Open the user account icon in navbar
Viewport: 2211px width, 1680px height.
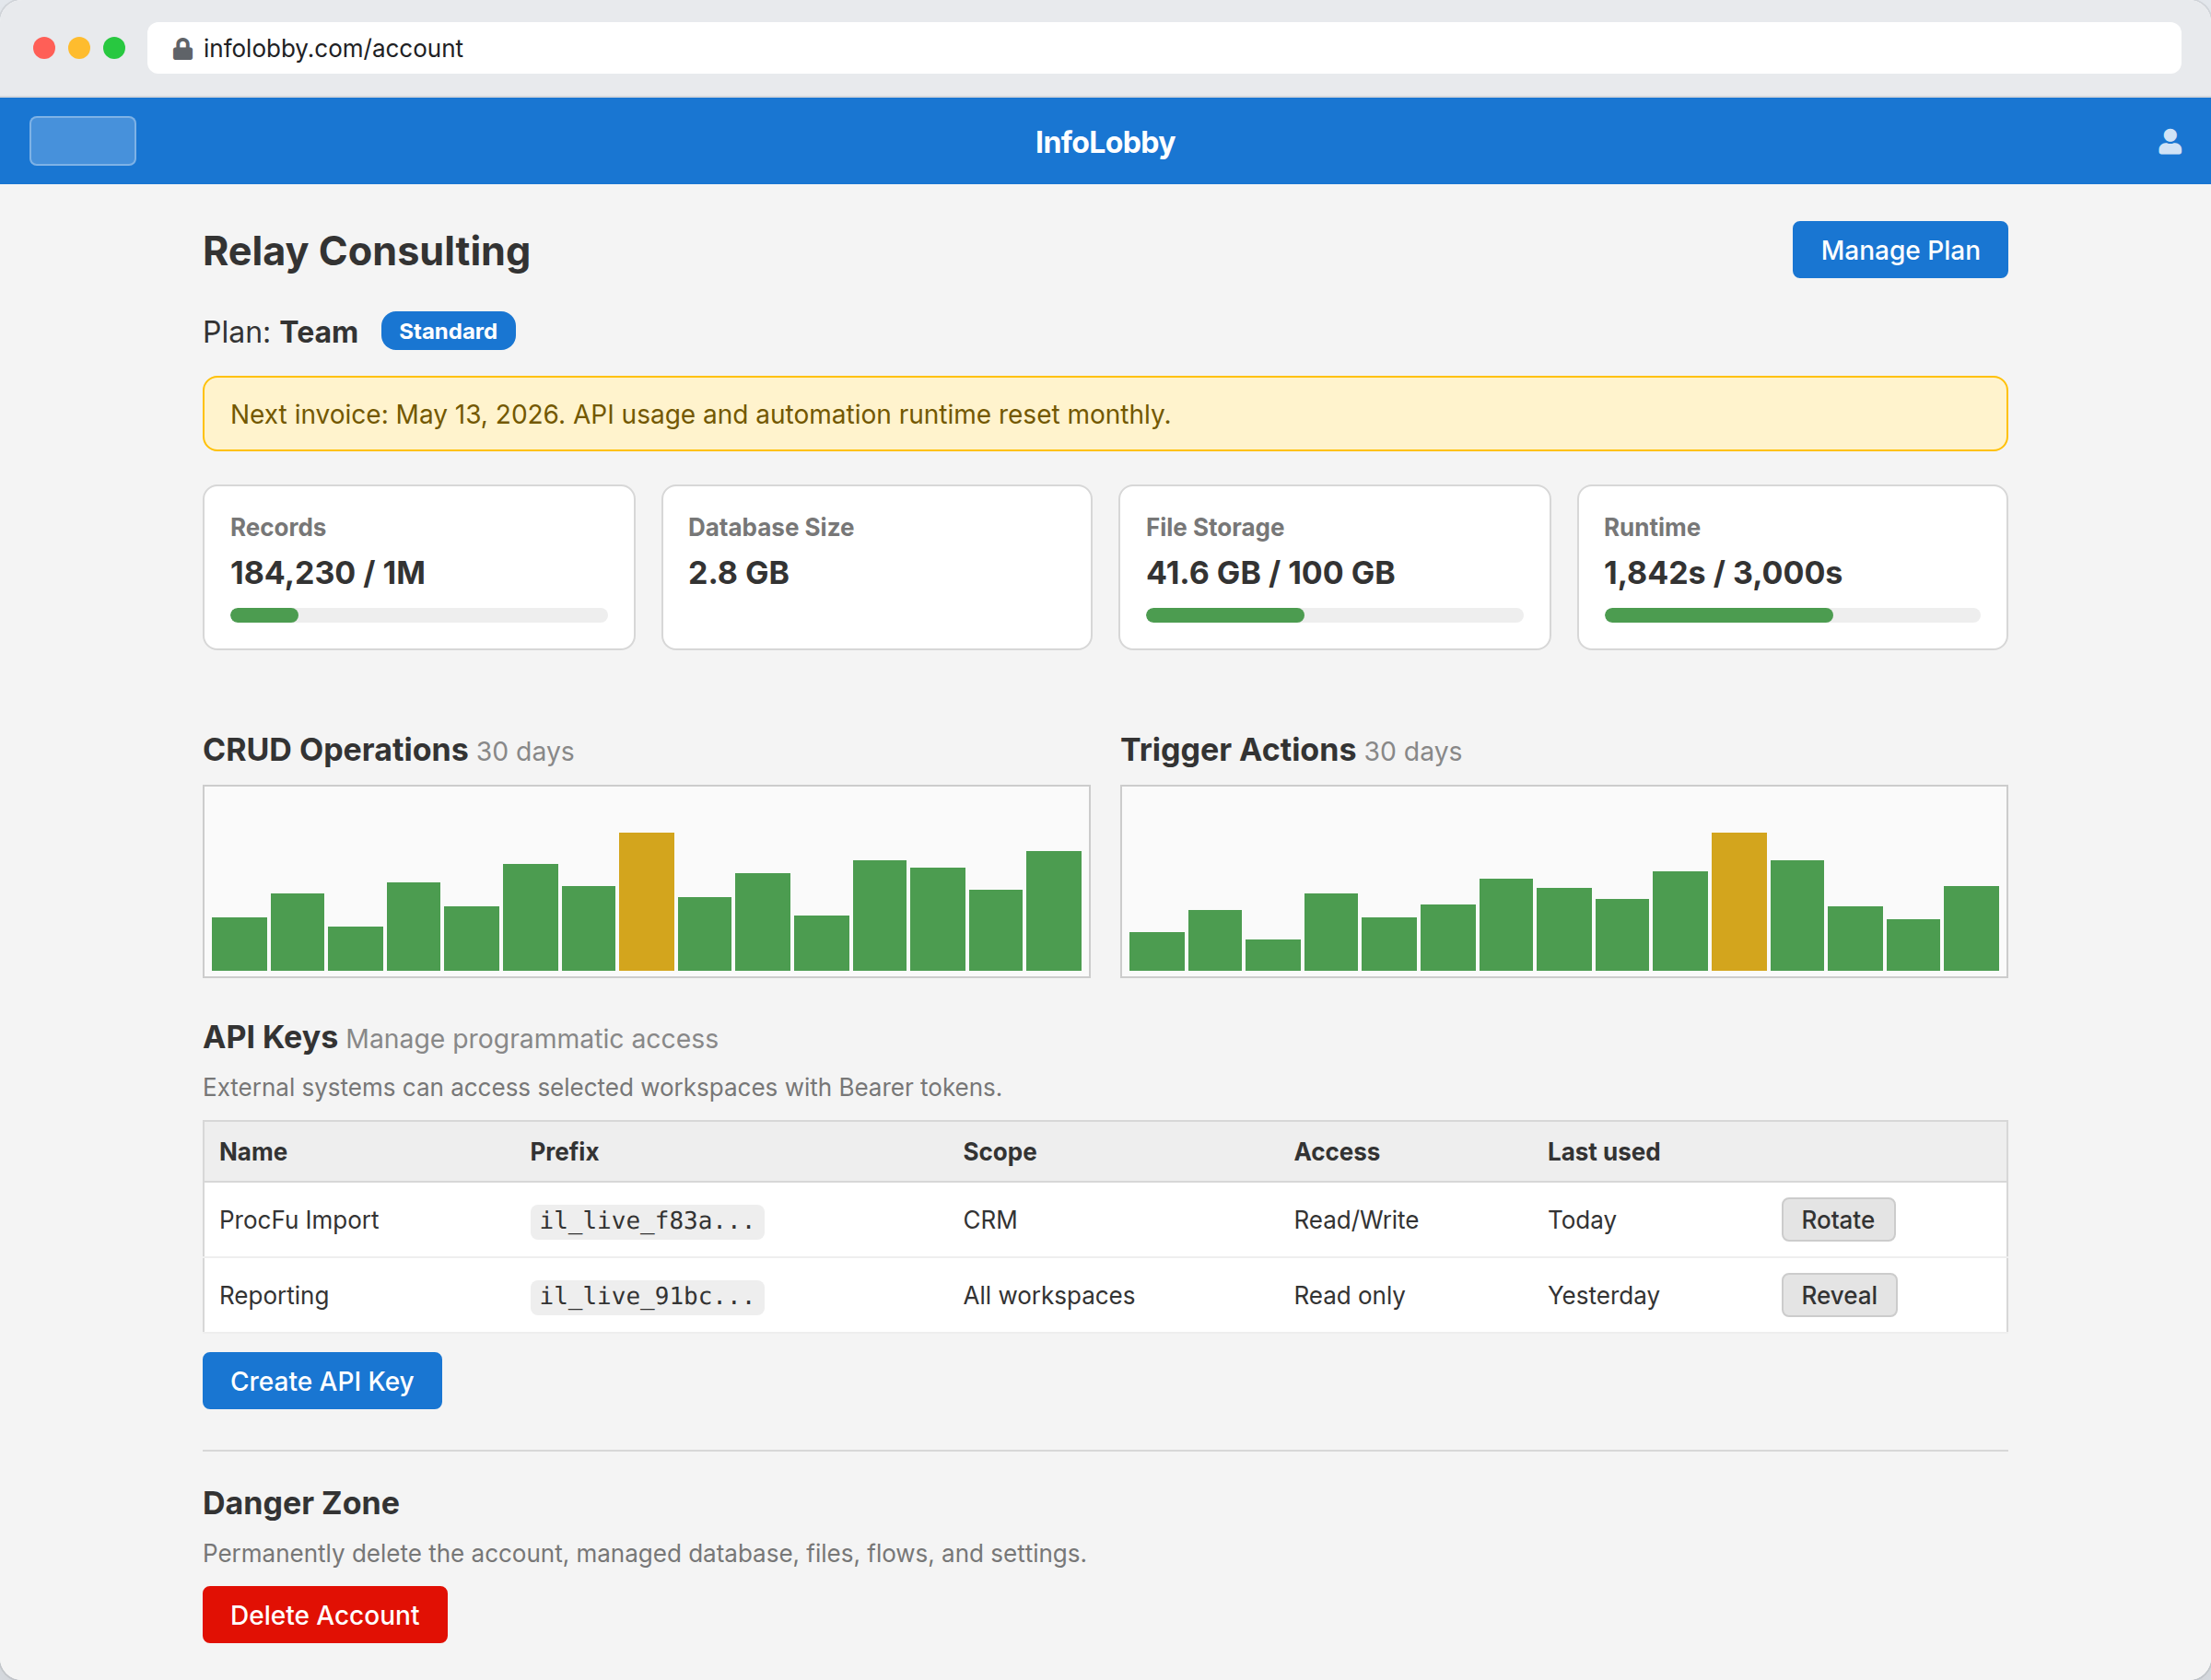tap(2168, 141)
